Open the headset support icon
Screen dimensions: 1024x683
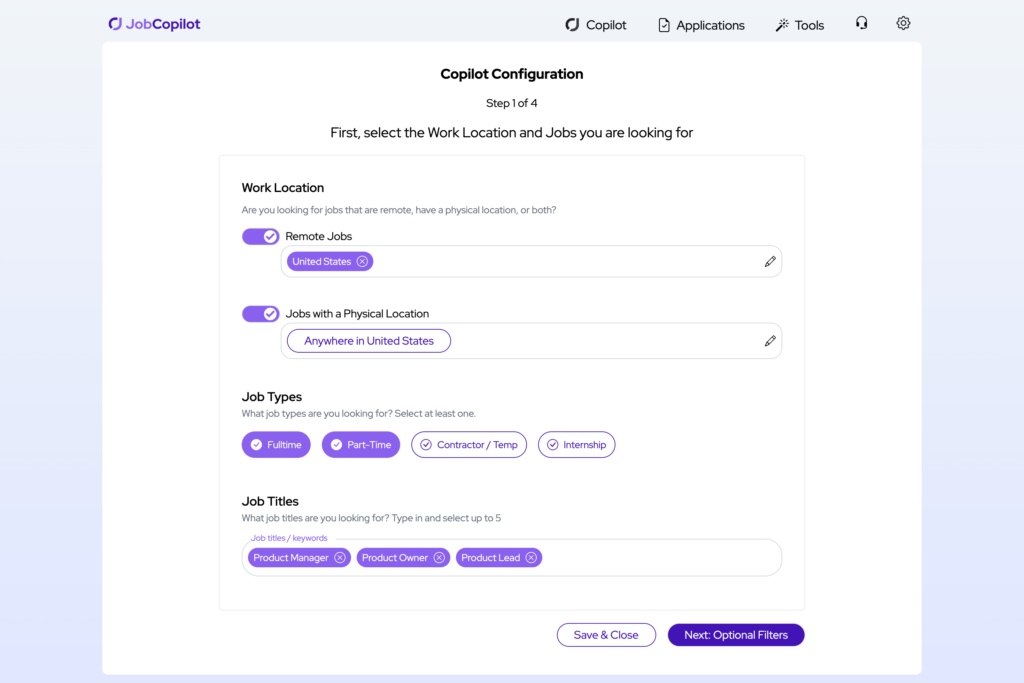[x=861, y=23]
